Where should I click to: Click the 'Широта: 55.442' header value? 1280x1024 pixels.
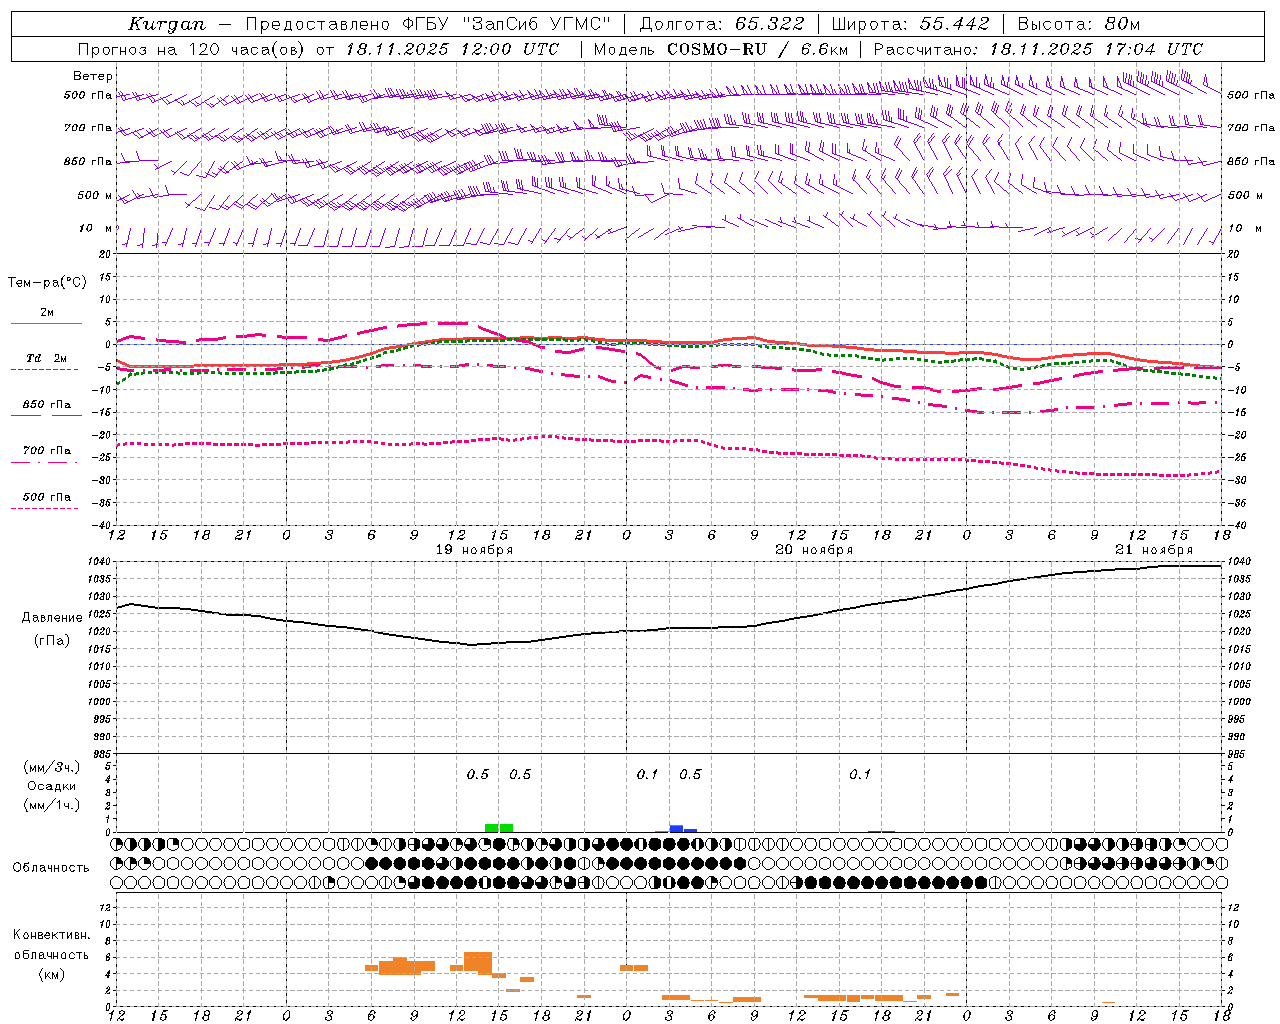point(911,24)
